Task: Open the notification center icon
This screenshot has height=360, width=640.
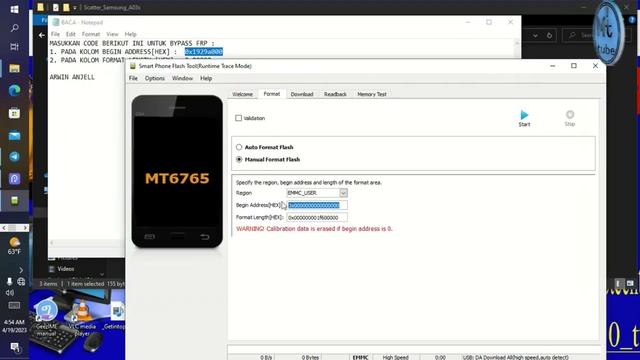Action: click(x=15, y=347)
